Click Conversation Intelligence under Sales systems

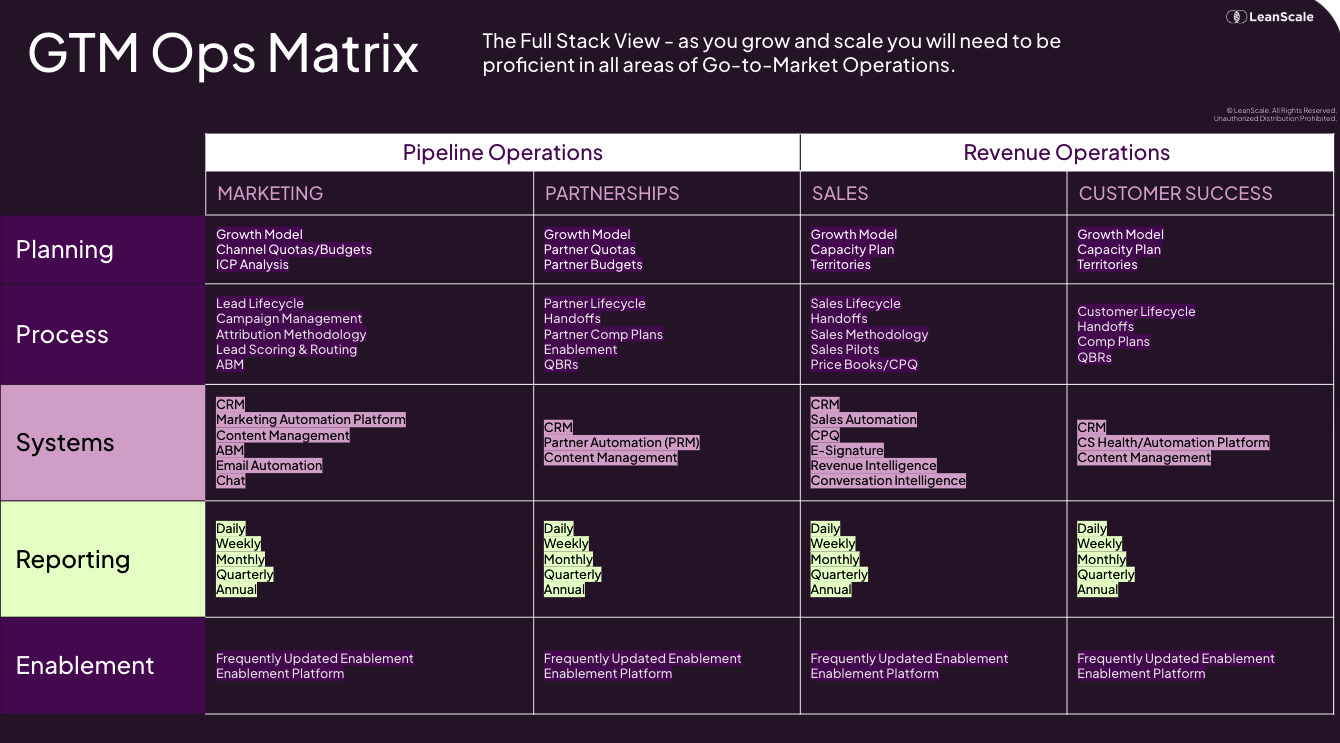888,480
